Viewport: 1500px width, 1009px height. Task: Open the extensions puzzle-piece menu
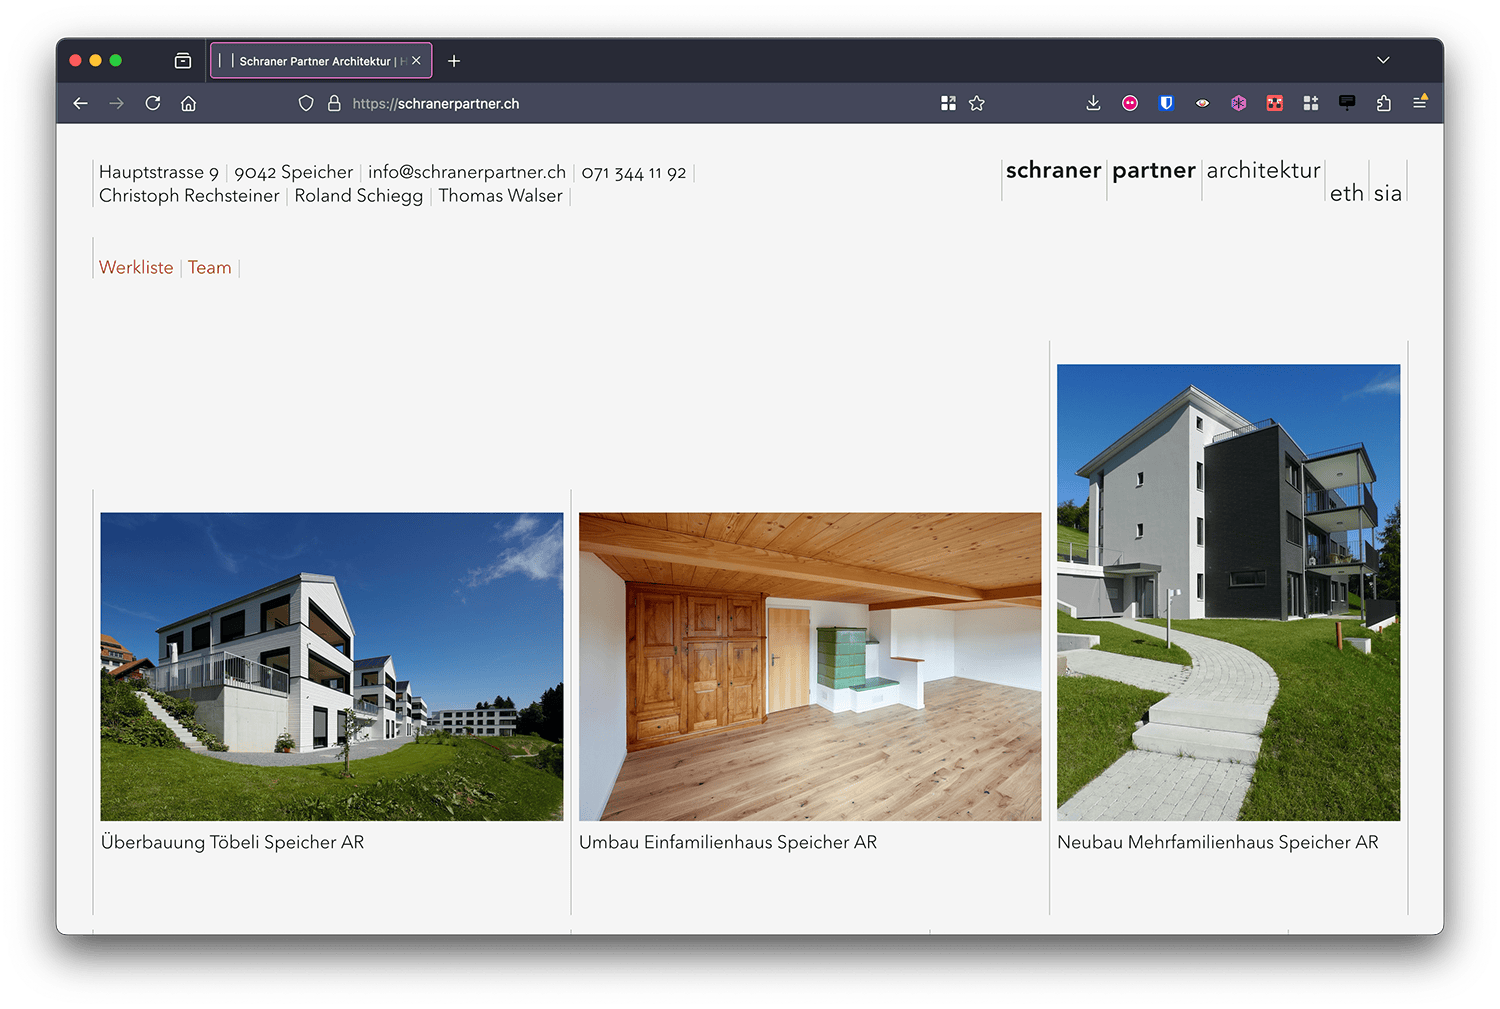coord(1383,103)
